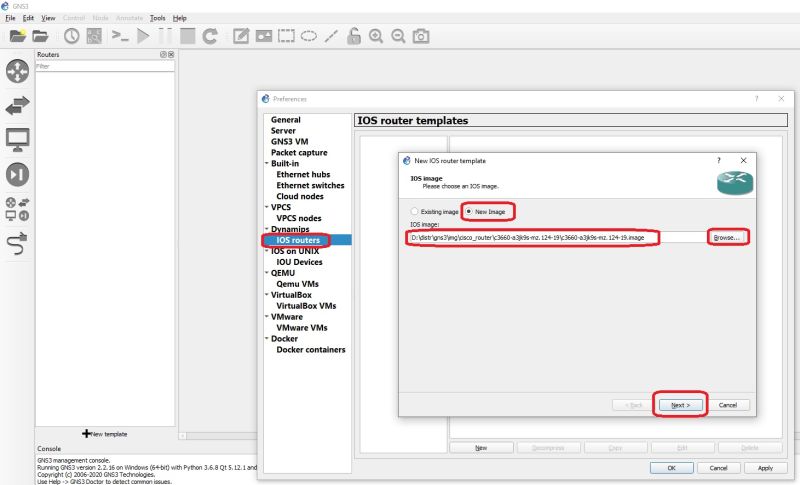This screenshot has width=800, height=485.
Task: Zoom in with magnifier plus icon
Action: pos(376,36)
